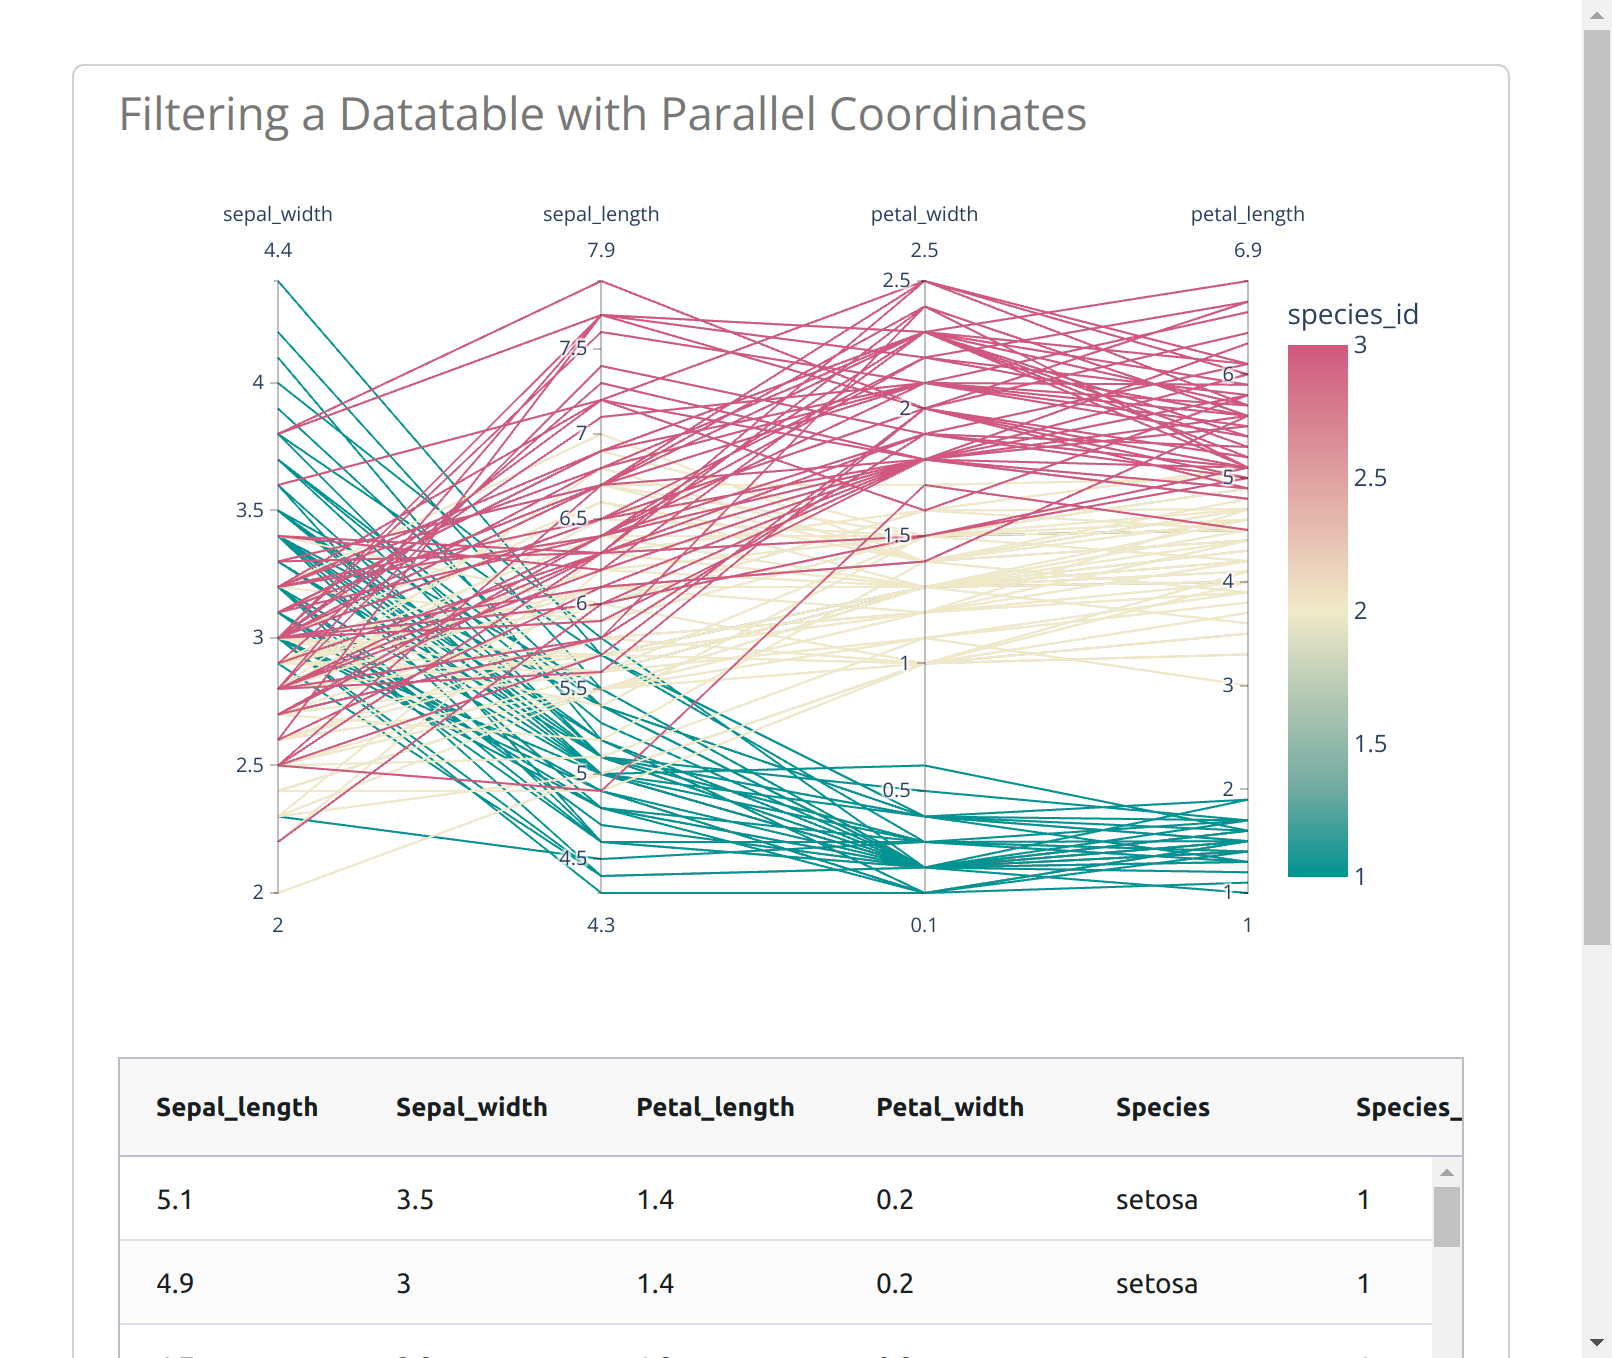The image size is (1612, 1358).
Task: Click the 5.1 sepal length cell
Action: [x=175, y=1199]
